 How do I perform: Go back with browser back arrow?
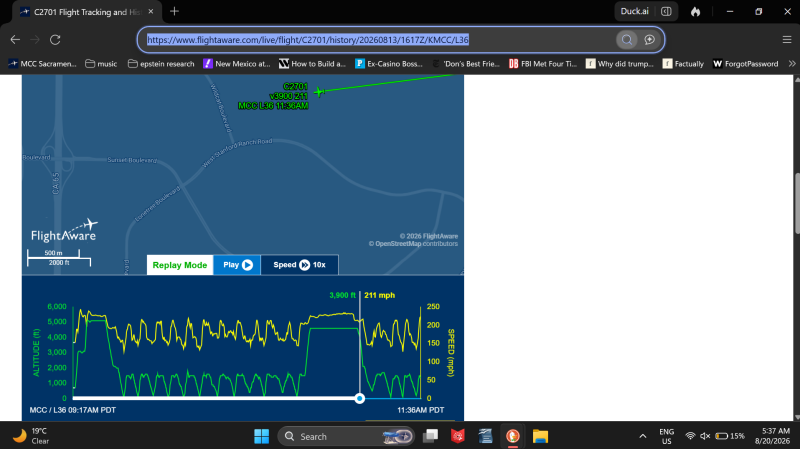point(15,39)
